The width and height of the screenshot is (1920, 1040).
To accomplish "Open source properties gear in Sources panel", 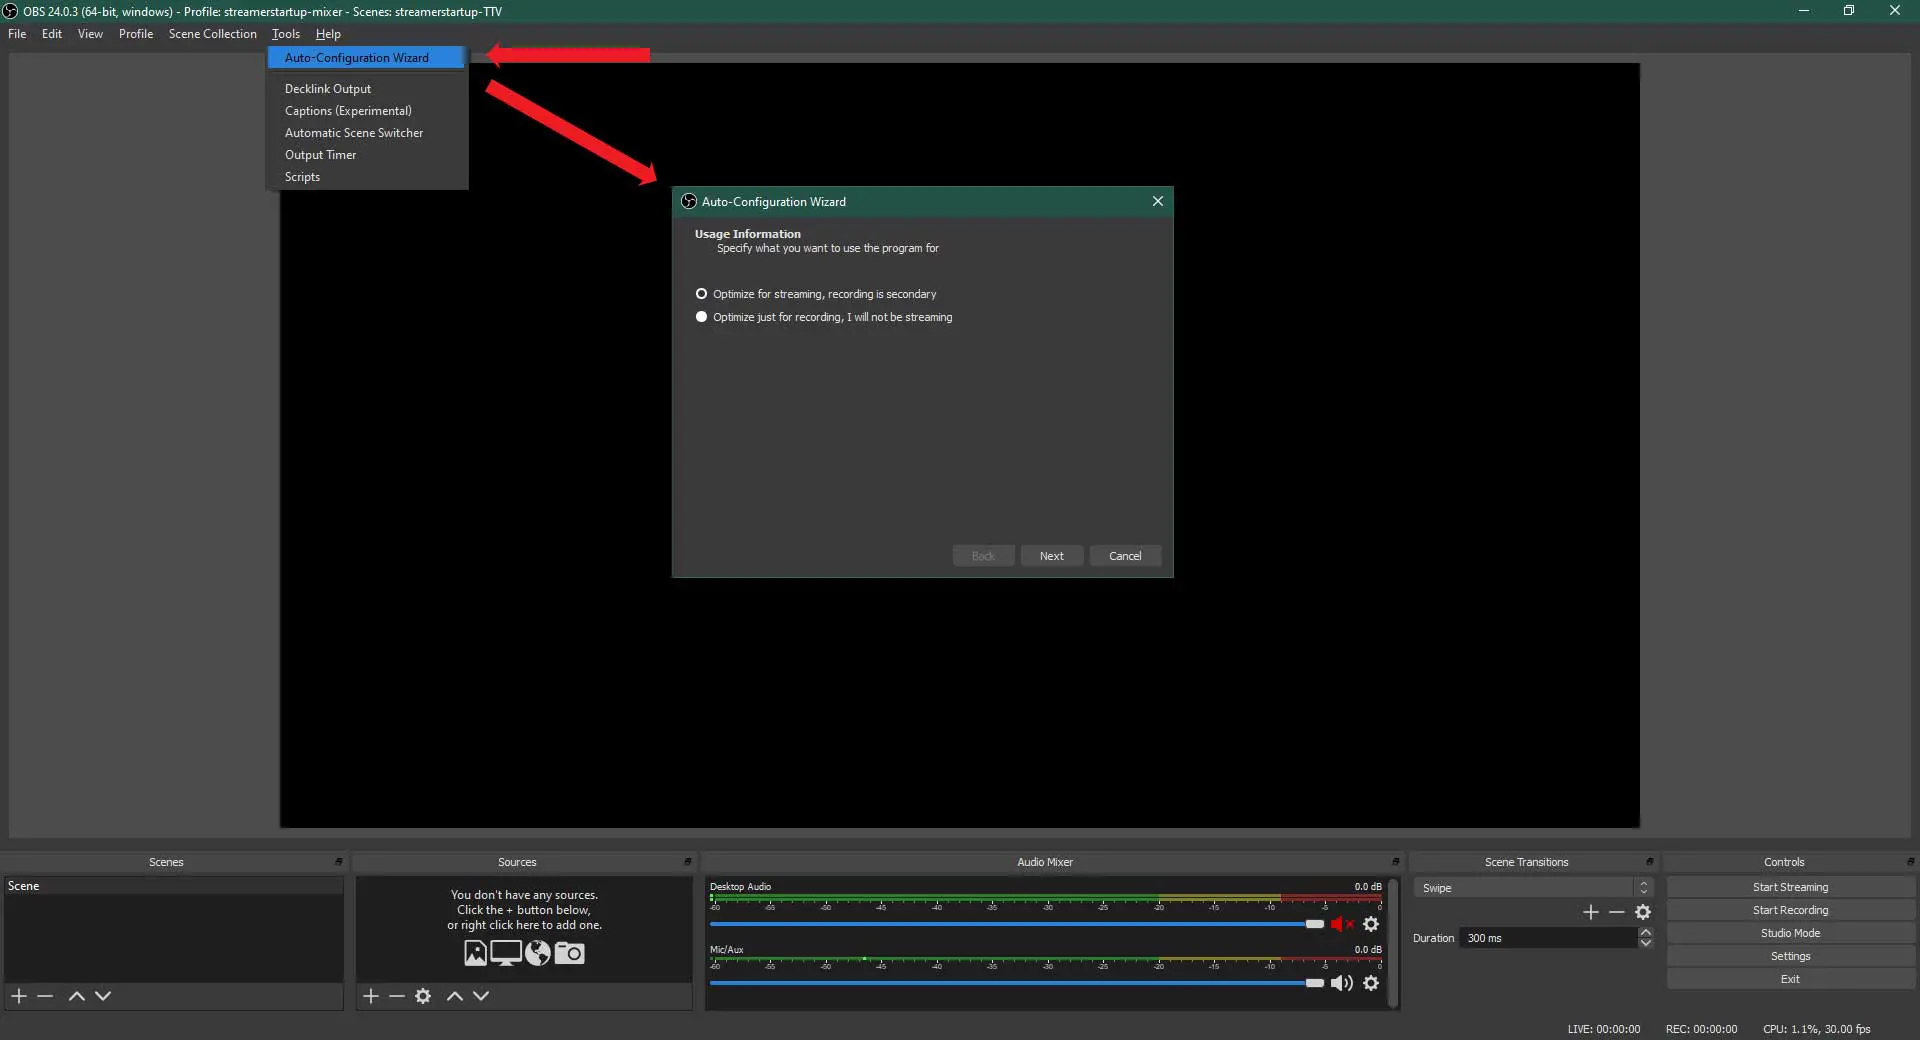I will click(423, 996).
